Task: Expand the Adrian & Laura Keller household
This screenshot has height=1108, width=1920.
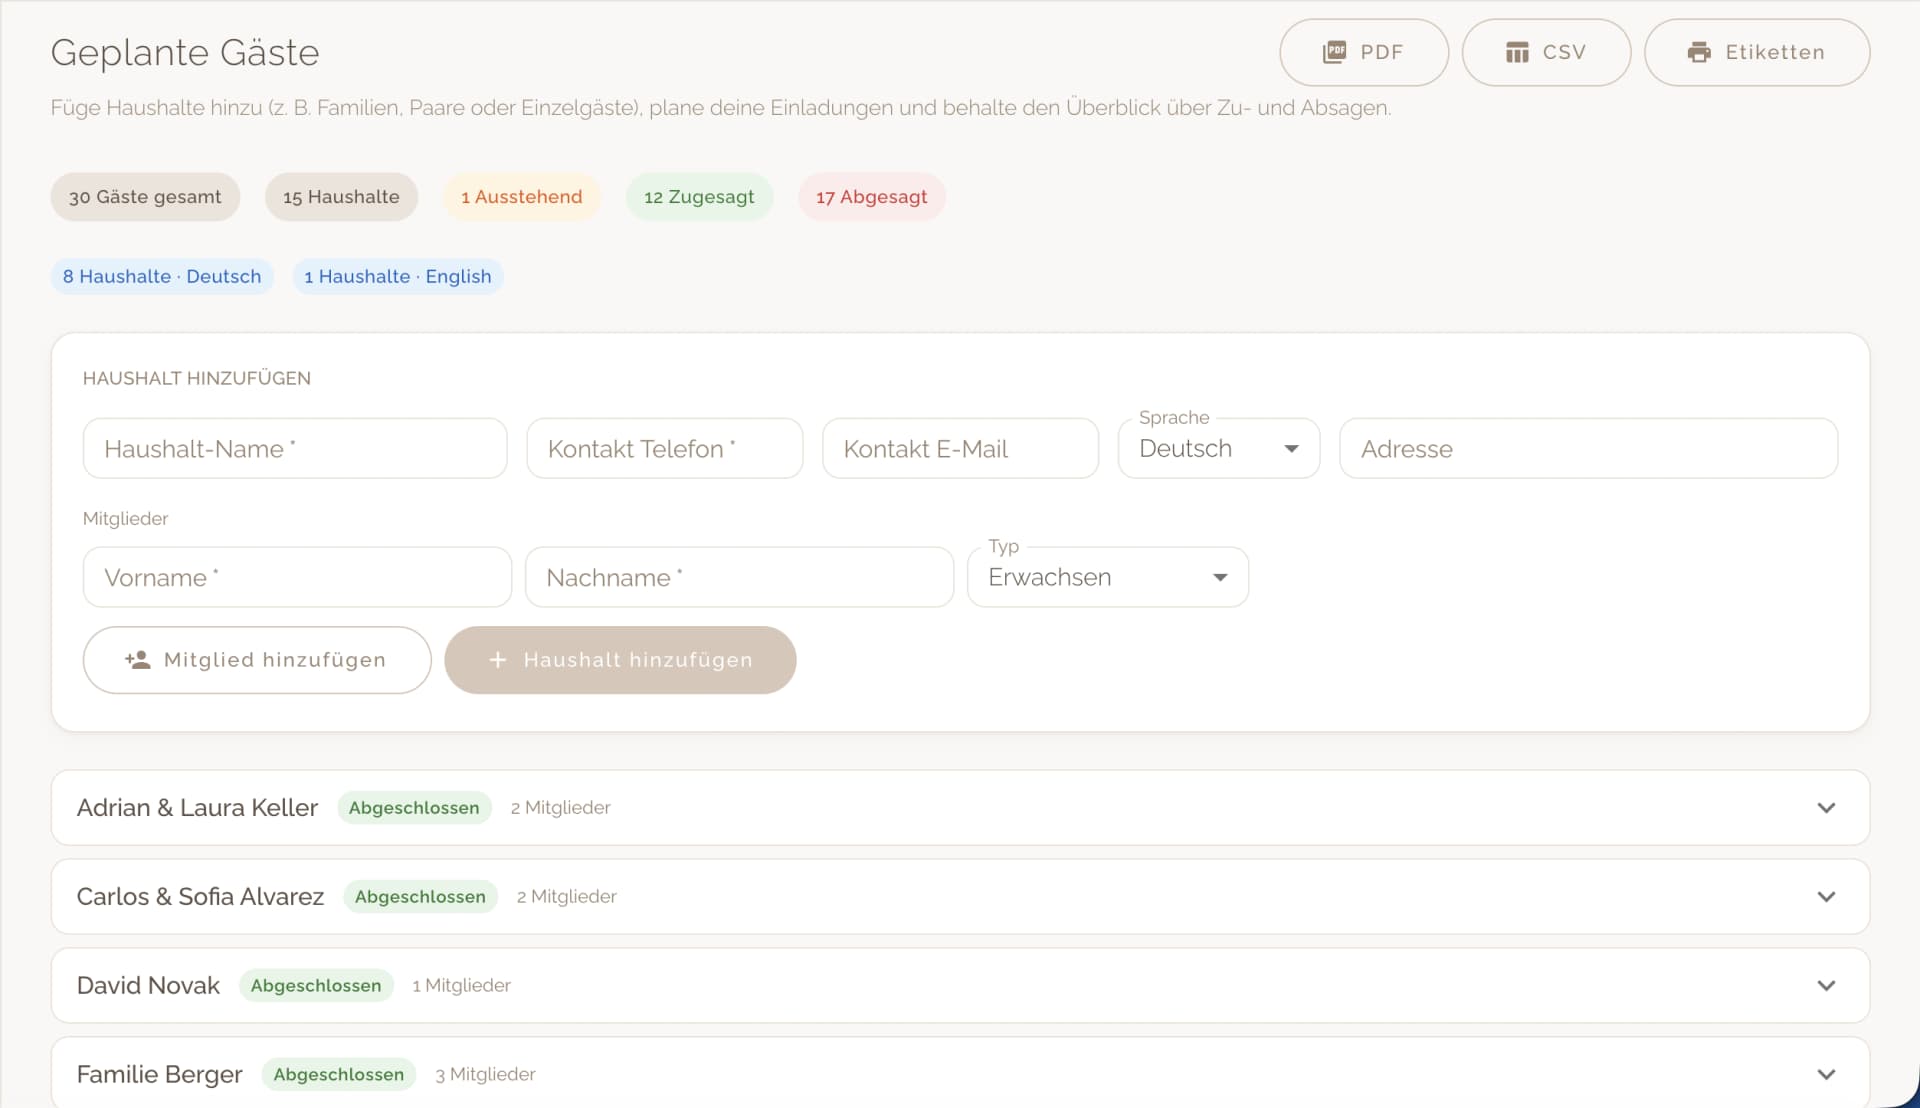Action: [1826, 808]
